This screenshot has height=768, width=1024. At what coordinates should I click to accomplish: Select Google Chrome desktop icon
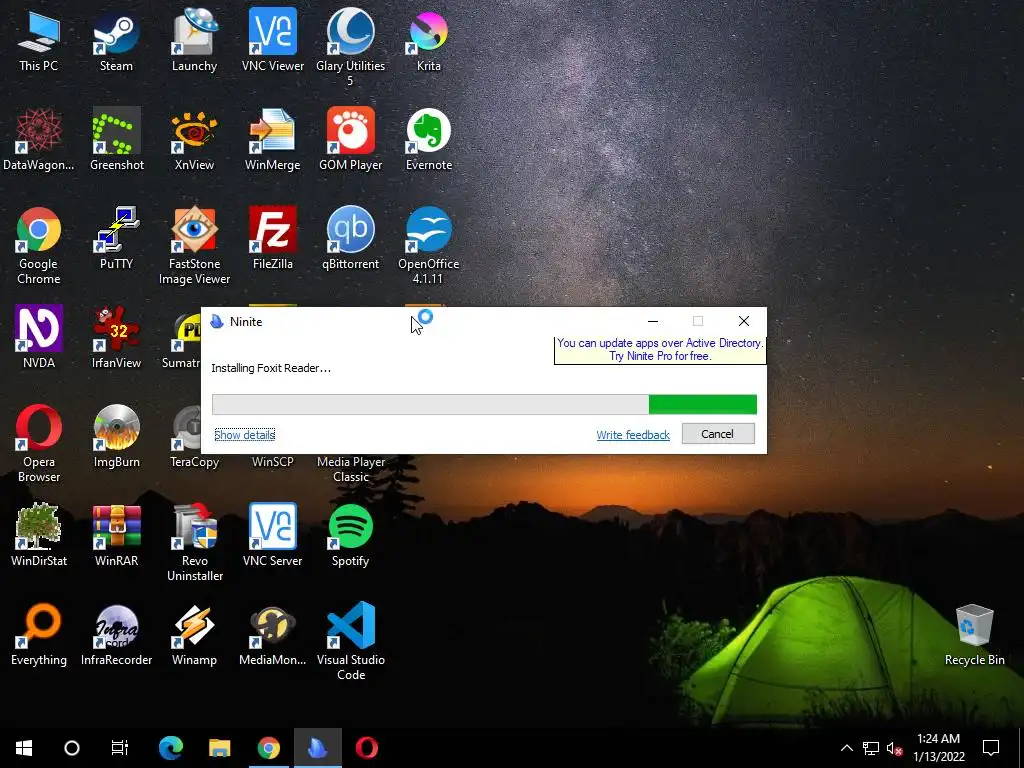pyautogui.click(x=39, y=246)
